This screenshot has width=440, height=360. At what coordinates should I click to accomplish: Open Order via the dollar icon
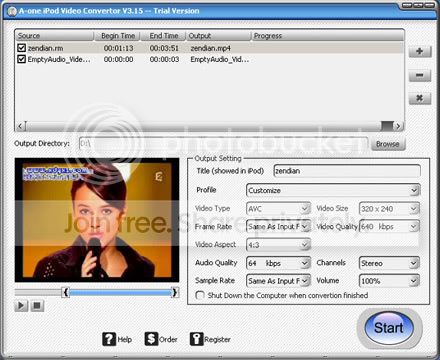pyautogui.click(x=151, y=339)
